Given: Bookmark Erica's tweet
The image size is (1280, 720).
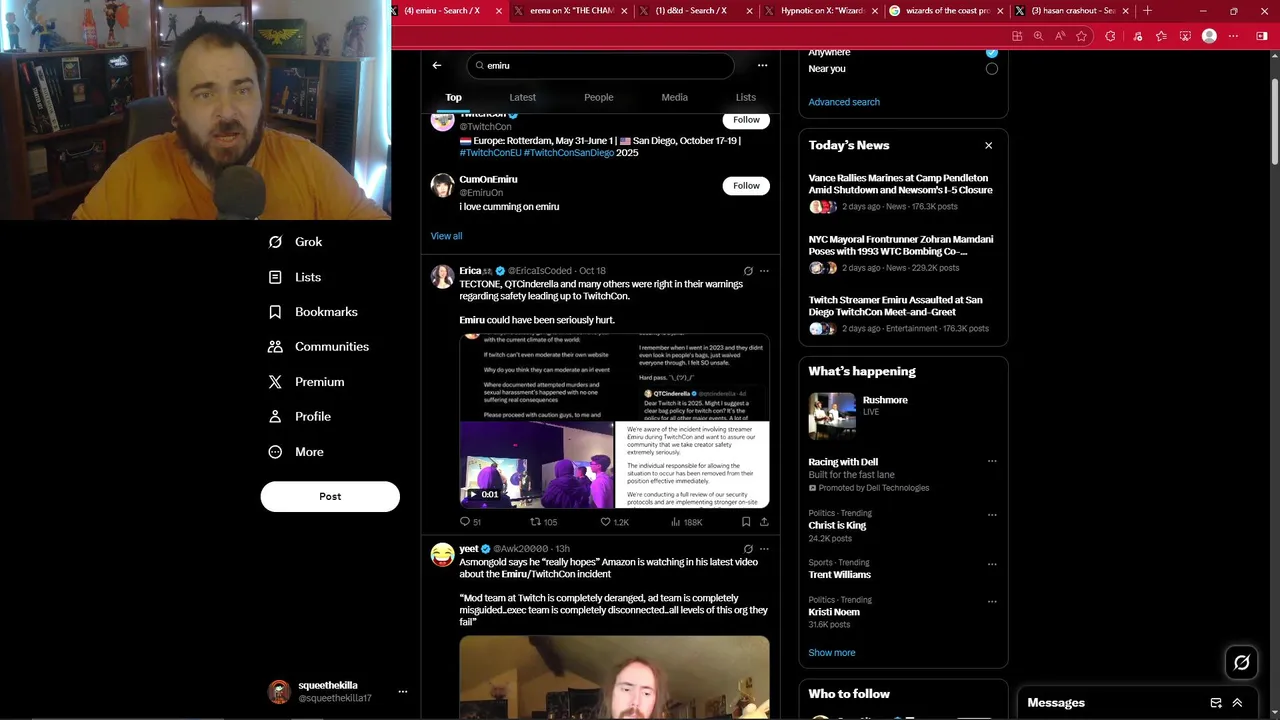Looking at the screenshot, I should (746, 522).
